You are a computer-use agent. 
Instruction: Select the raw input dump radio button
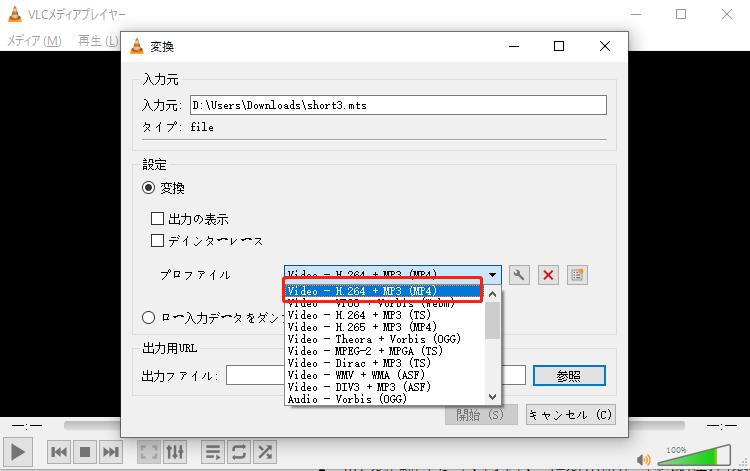[x=148, y=318]
